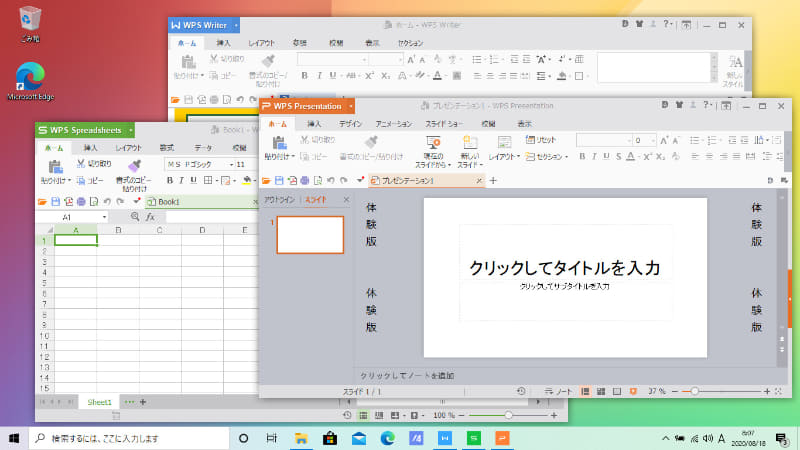Open File Explorer from taskbar
Screen dimensions: 800x450
click(301, 438)
